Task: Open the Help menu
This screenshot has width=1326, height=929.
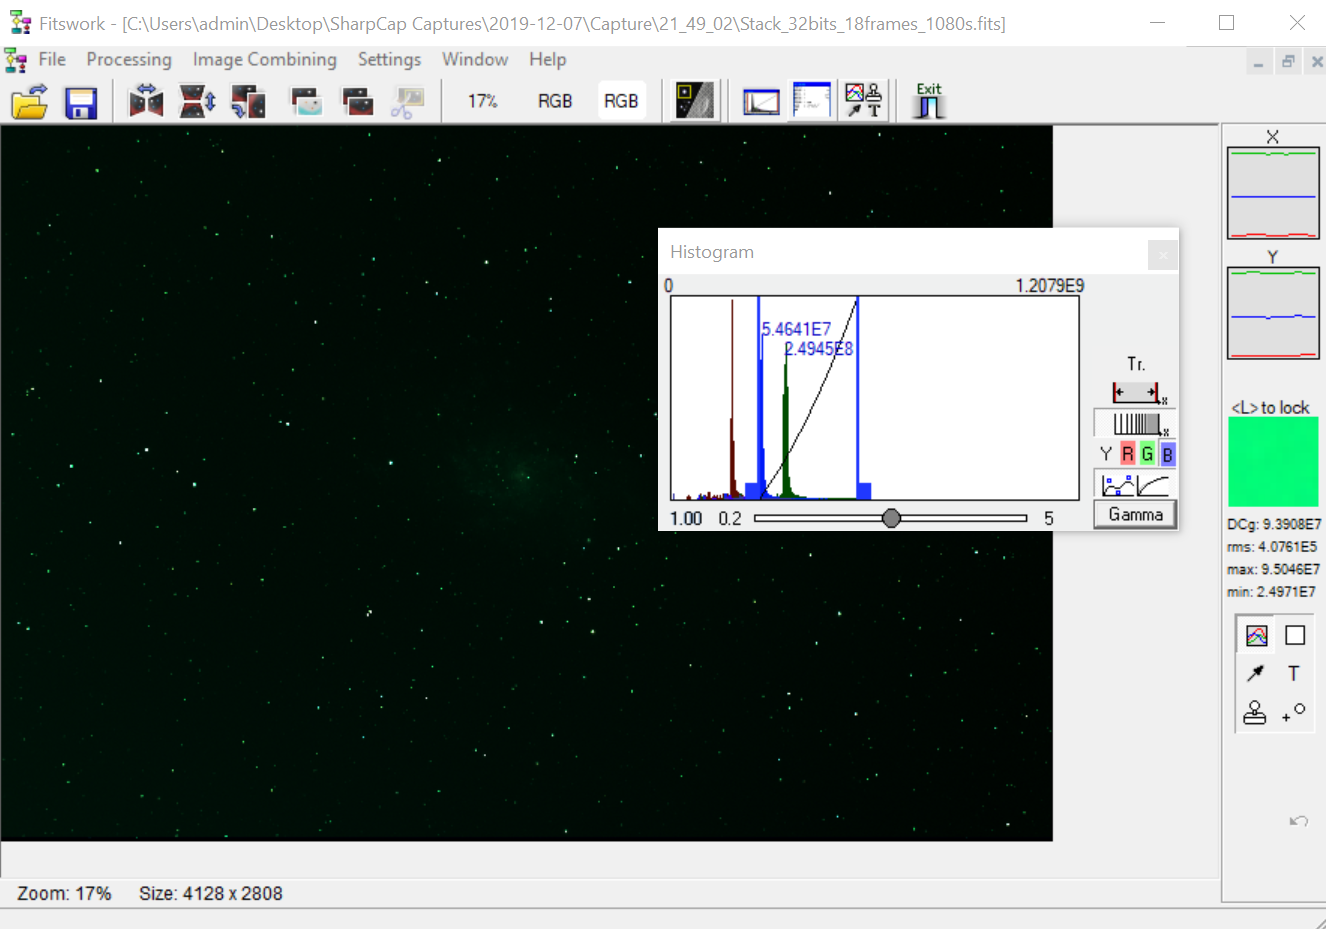Action: tap(548, 59)
